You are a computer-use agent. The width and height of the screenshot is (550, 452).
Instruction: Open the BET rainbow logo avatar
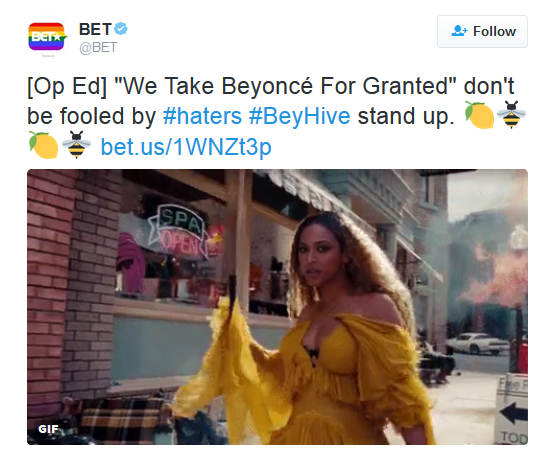point(47,37)
